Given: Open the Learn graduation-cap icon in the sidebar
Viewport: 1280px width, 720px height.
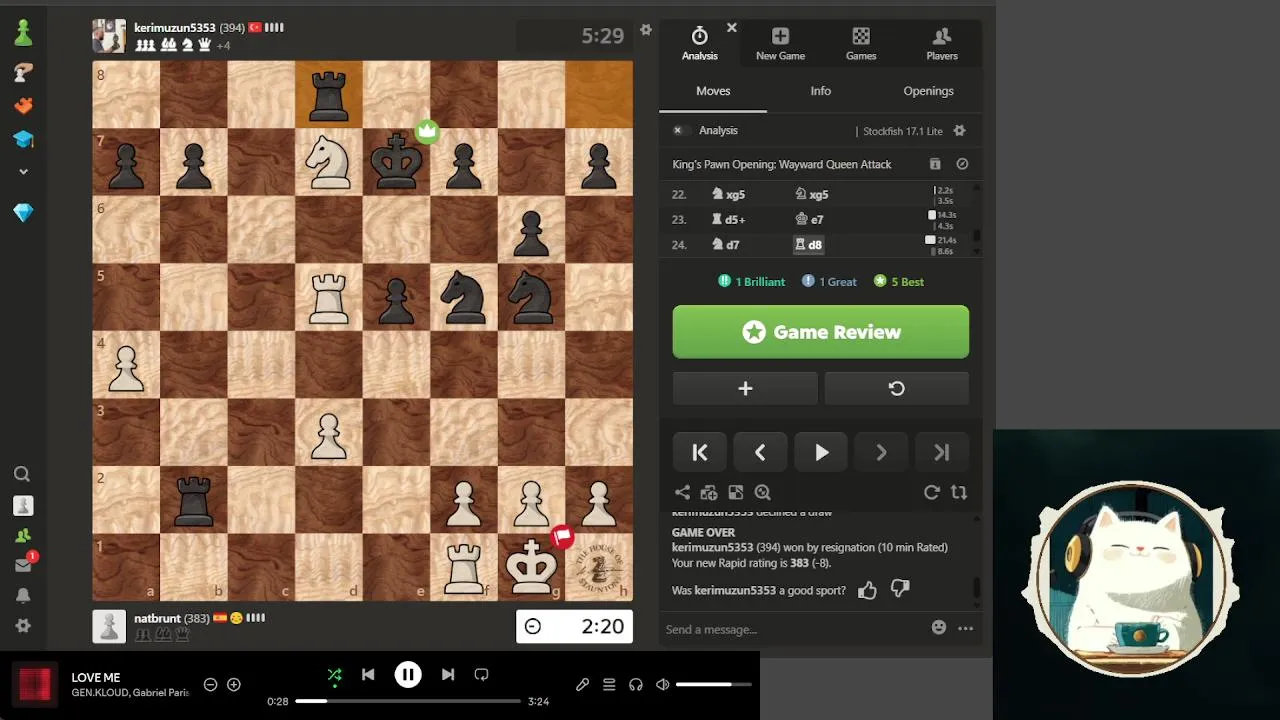Looking at the screenshot, I should 23,139.
